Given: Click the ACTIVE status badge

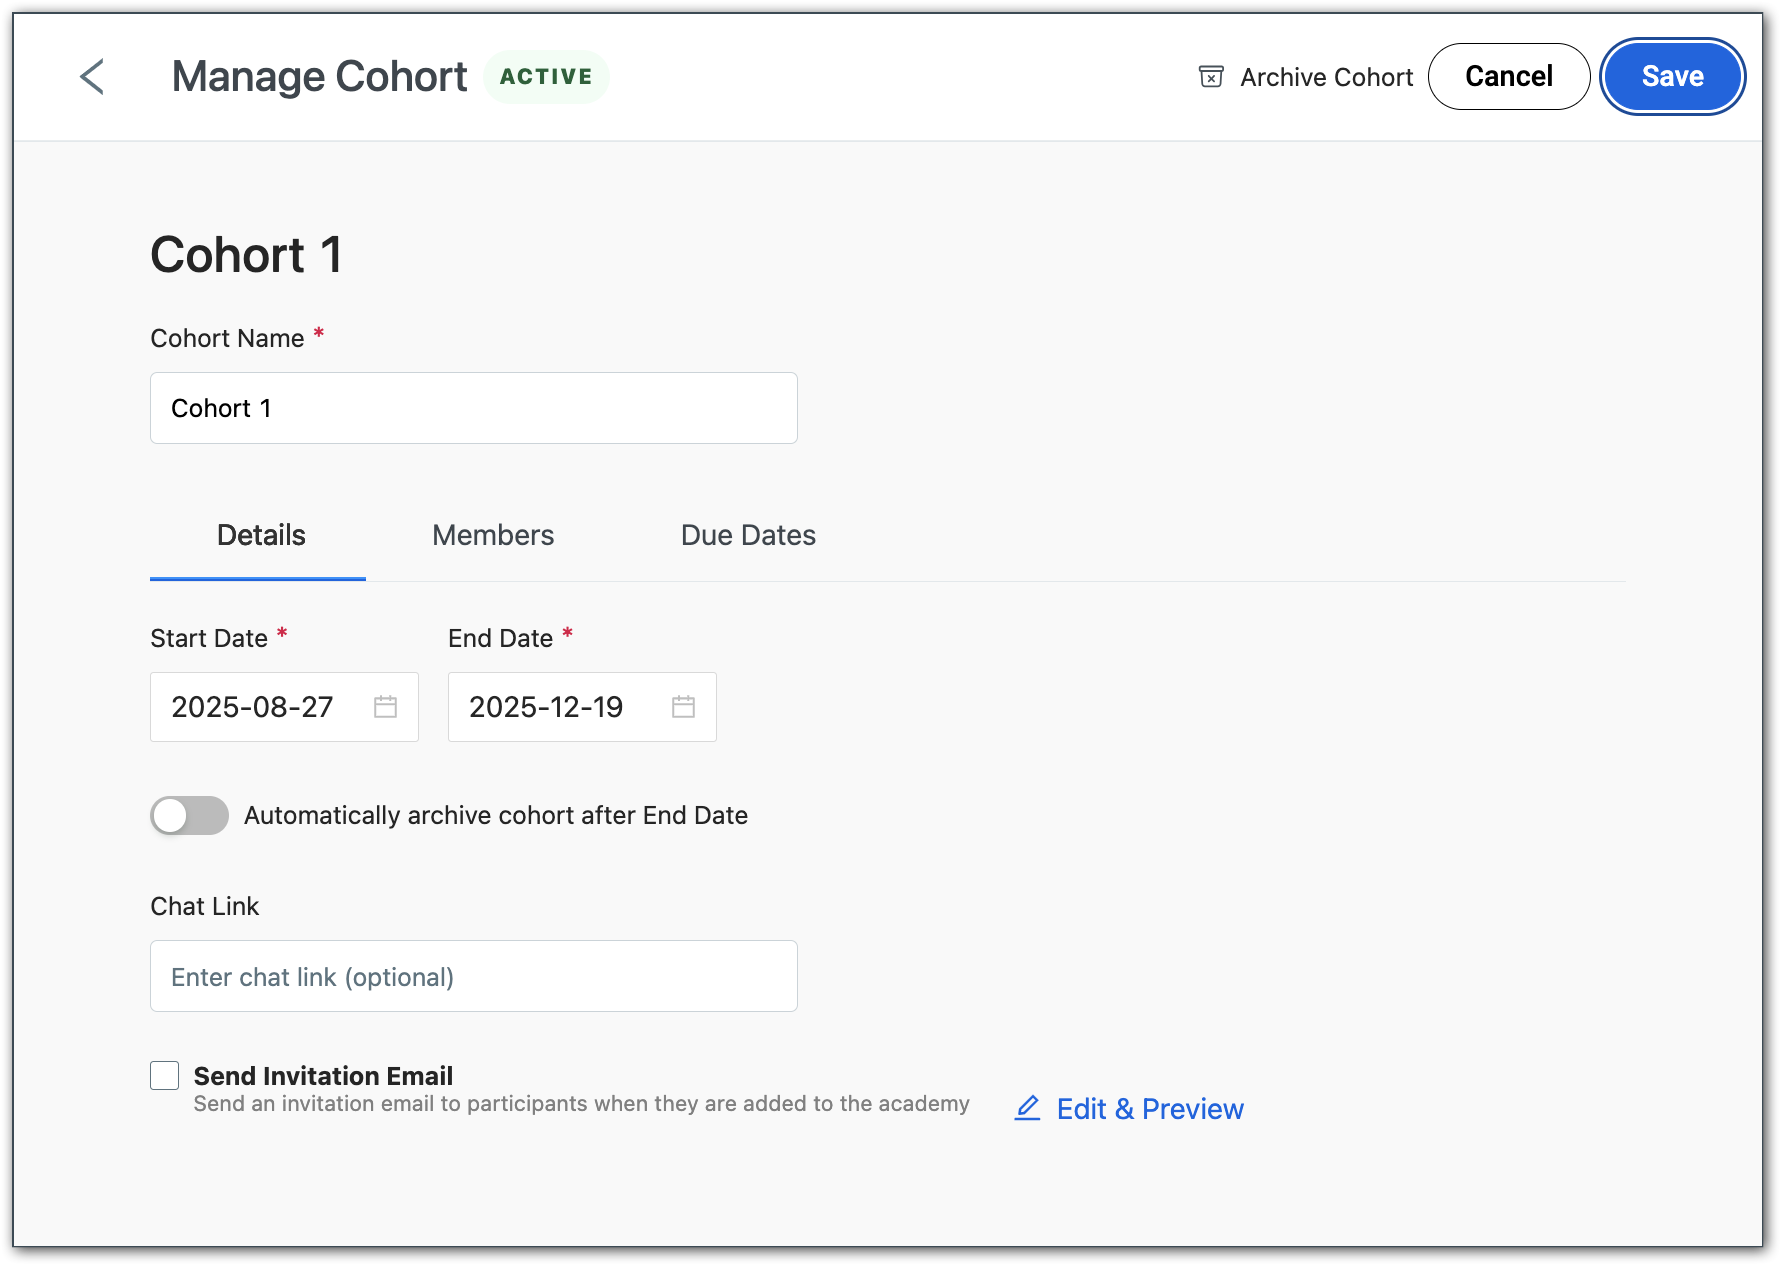Looking at the screenshot, I should (x=546, y=75).
